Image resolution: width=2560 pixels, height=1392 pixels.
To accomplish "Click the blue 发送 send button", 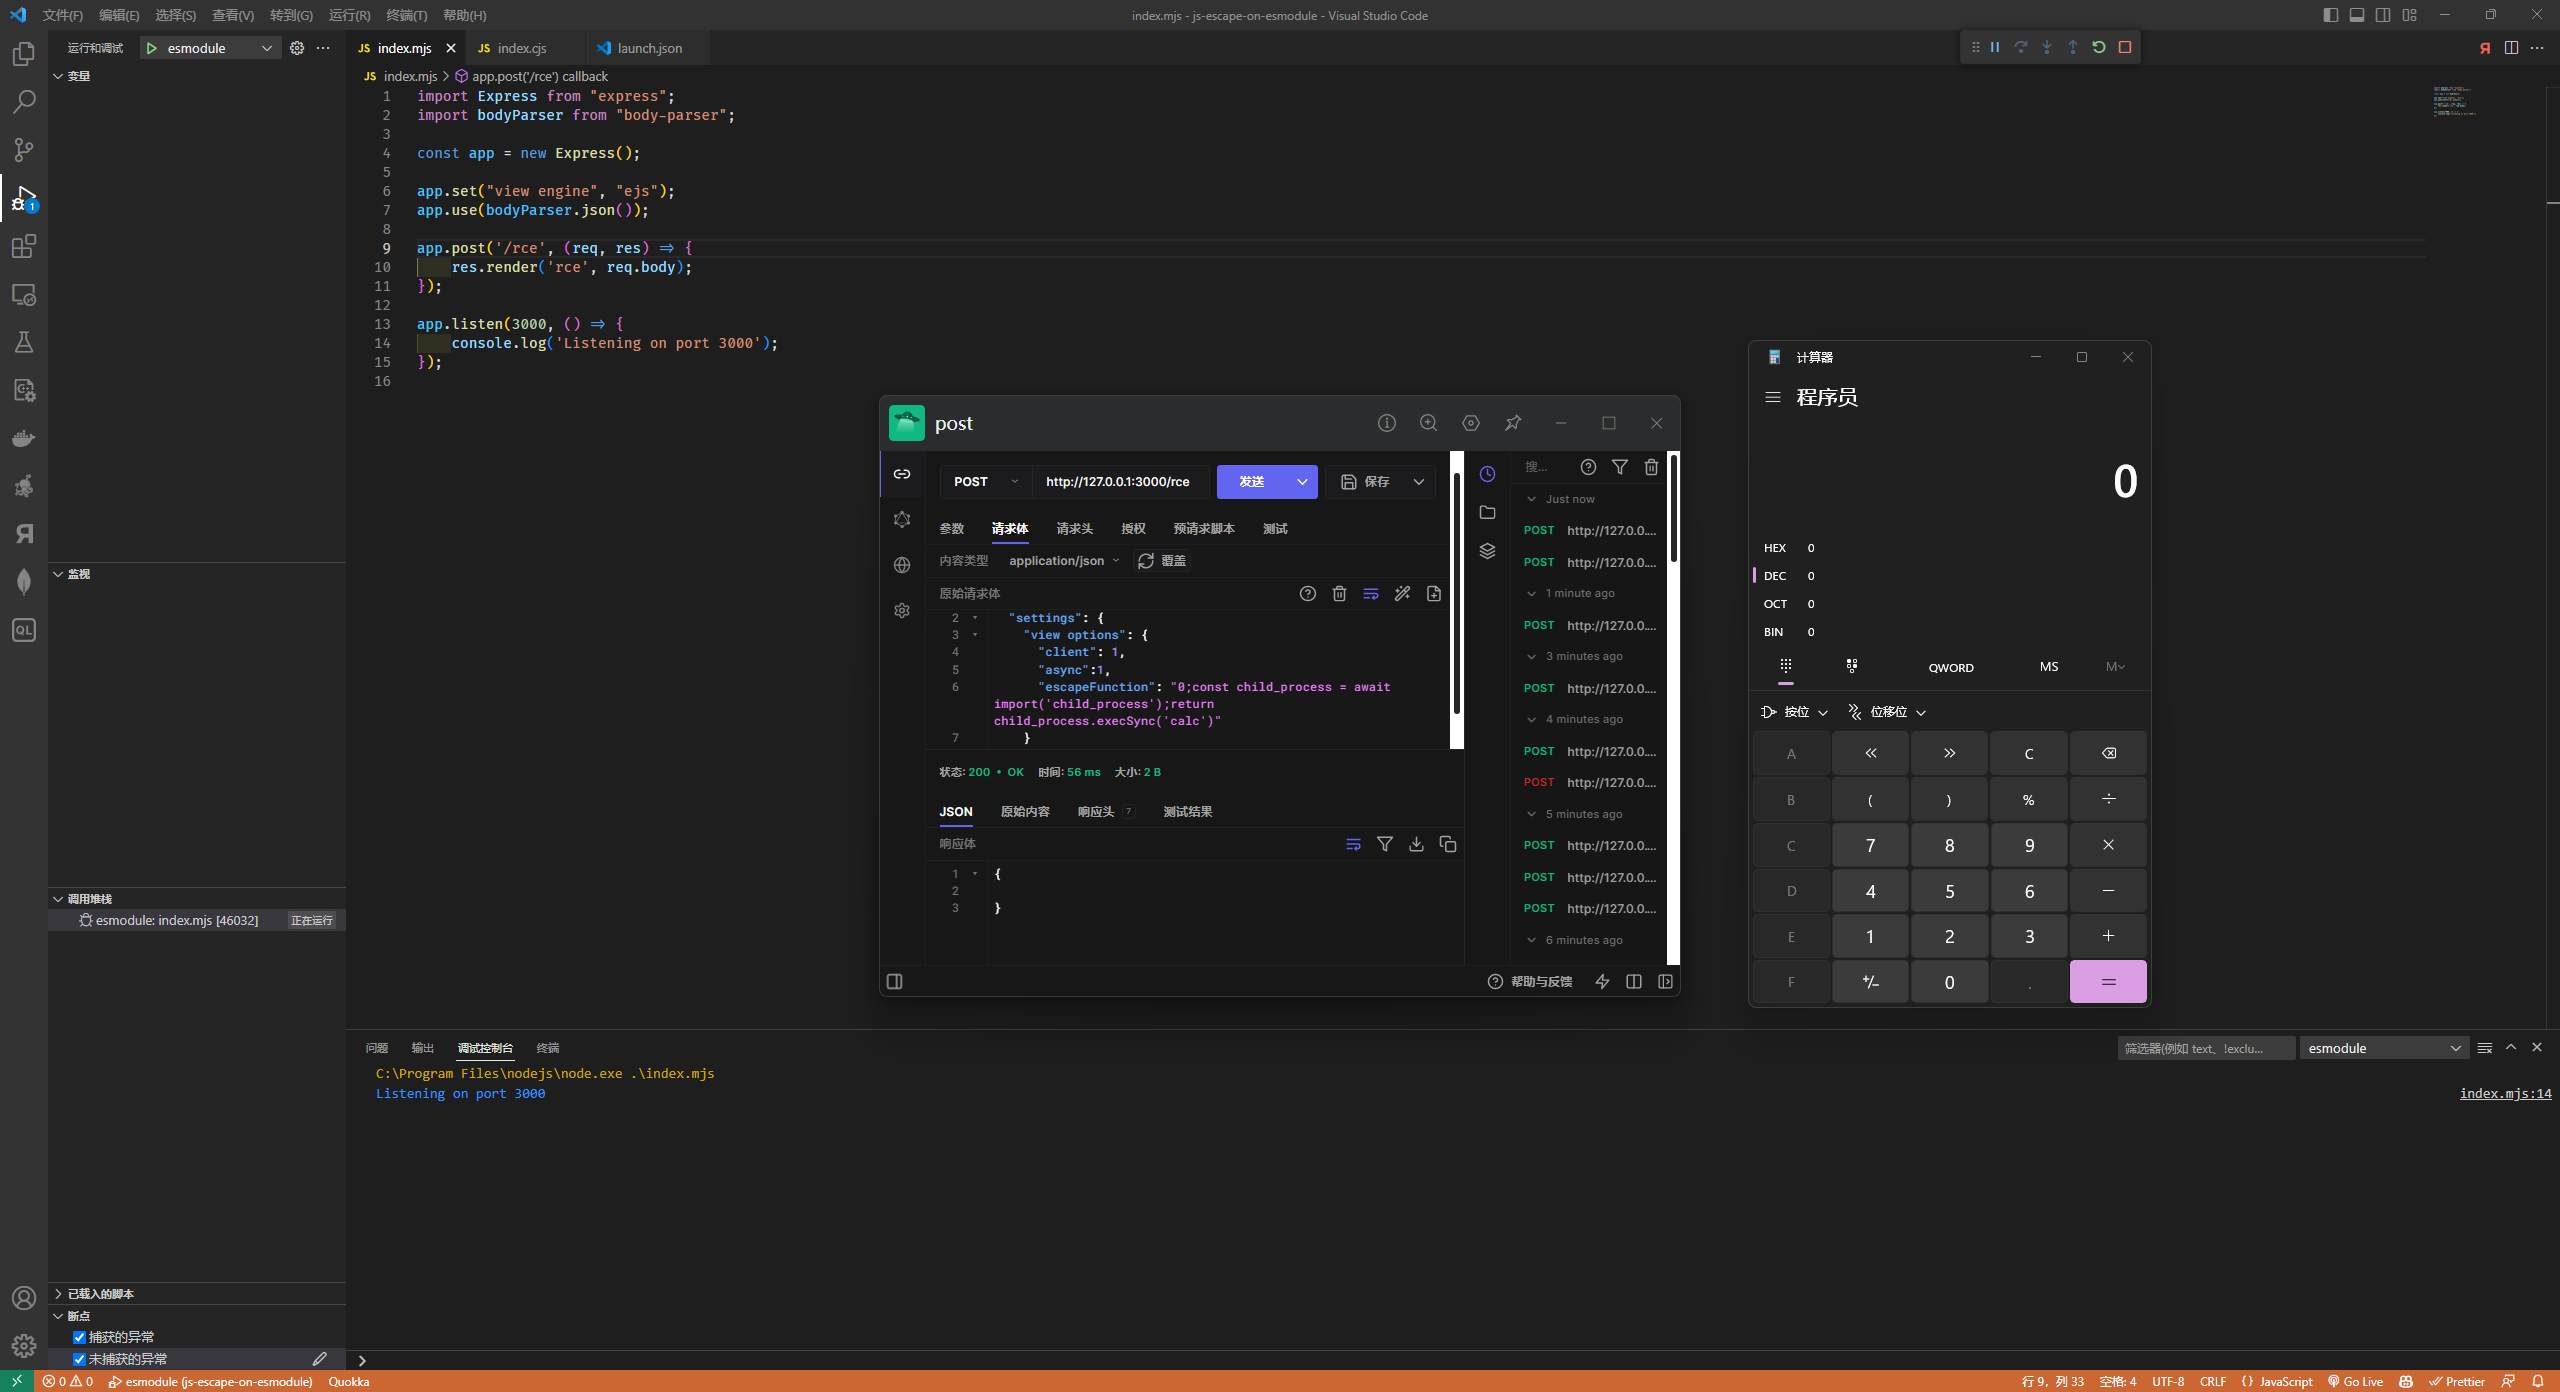I will tap(1251, 482).
